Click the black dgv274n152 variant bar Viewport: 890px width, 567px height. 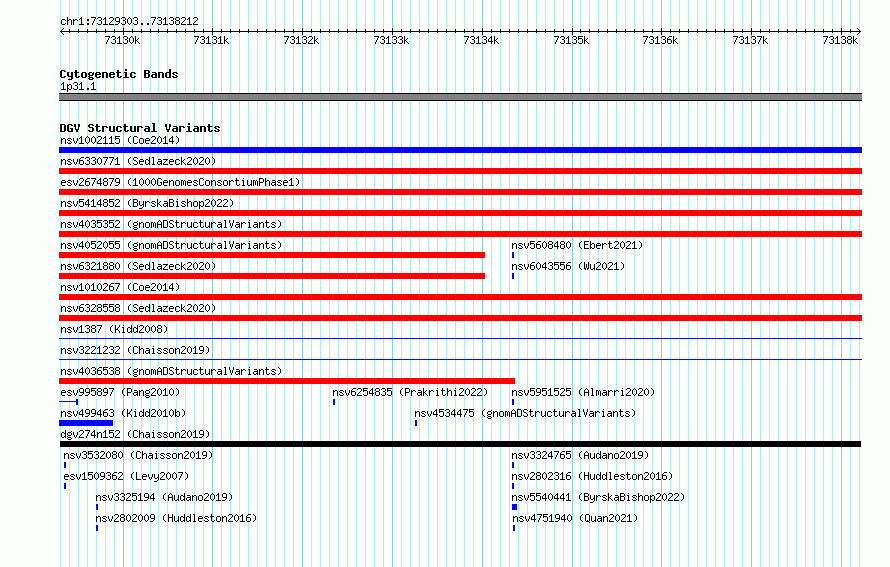pos(460,444)
